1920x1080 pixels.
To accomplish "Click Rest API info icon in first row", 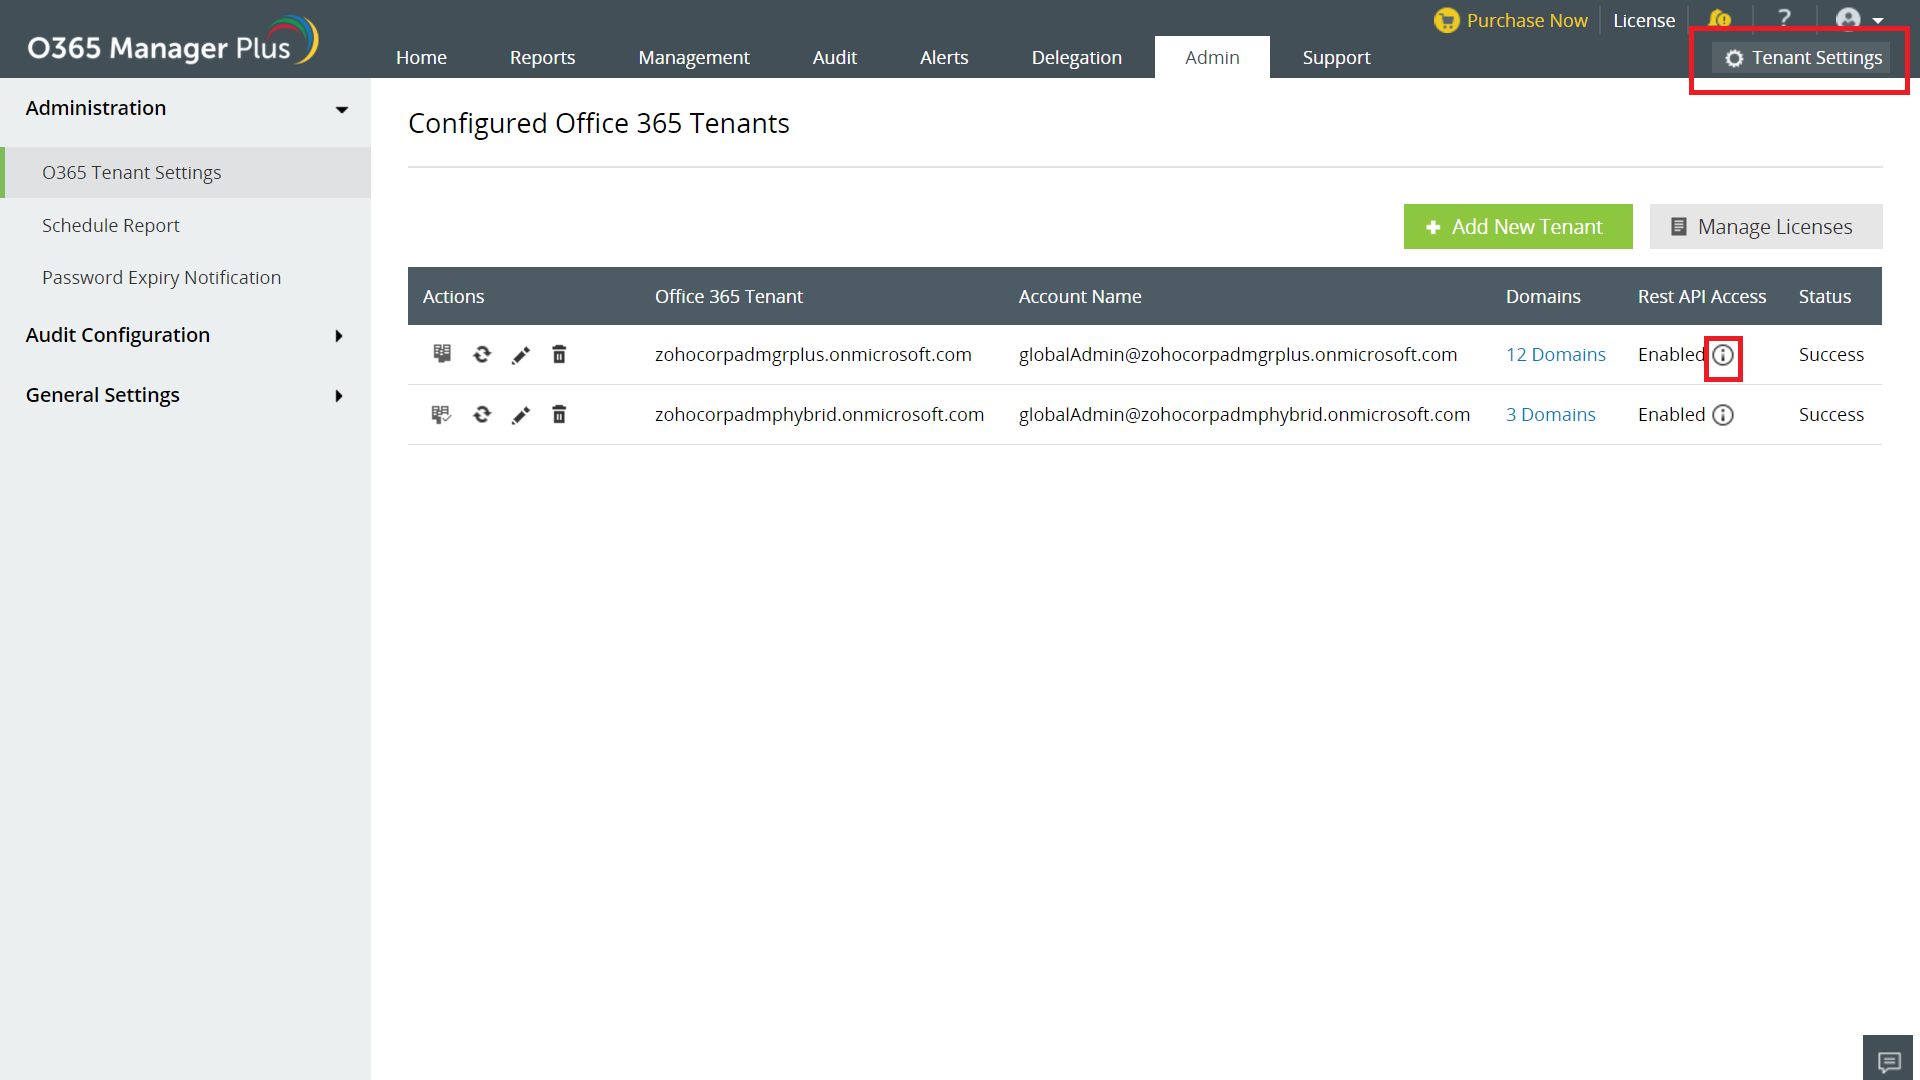I will point(1722,356).
